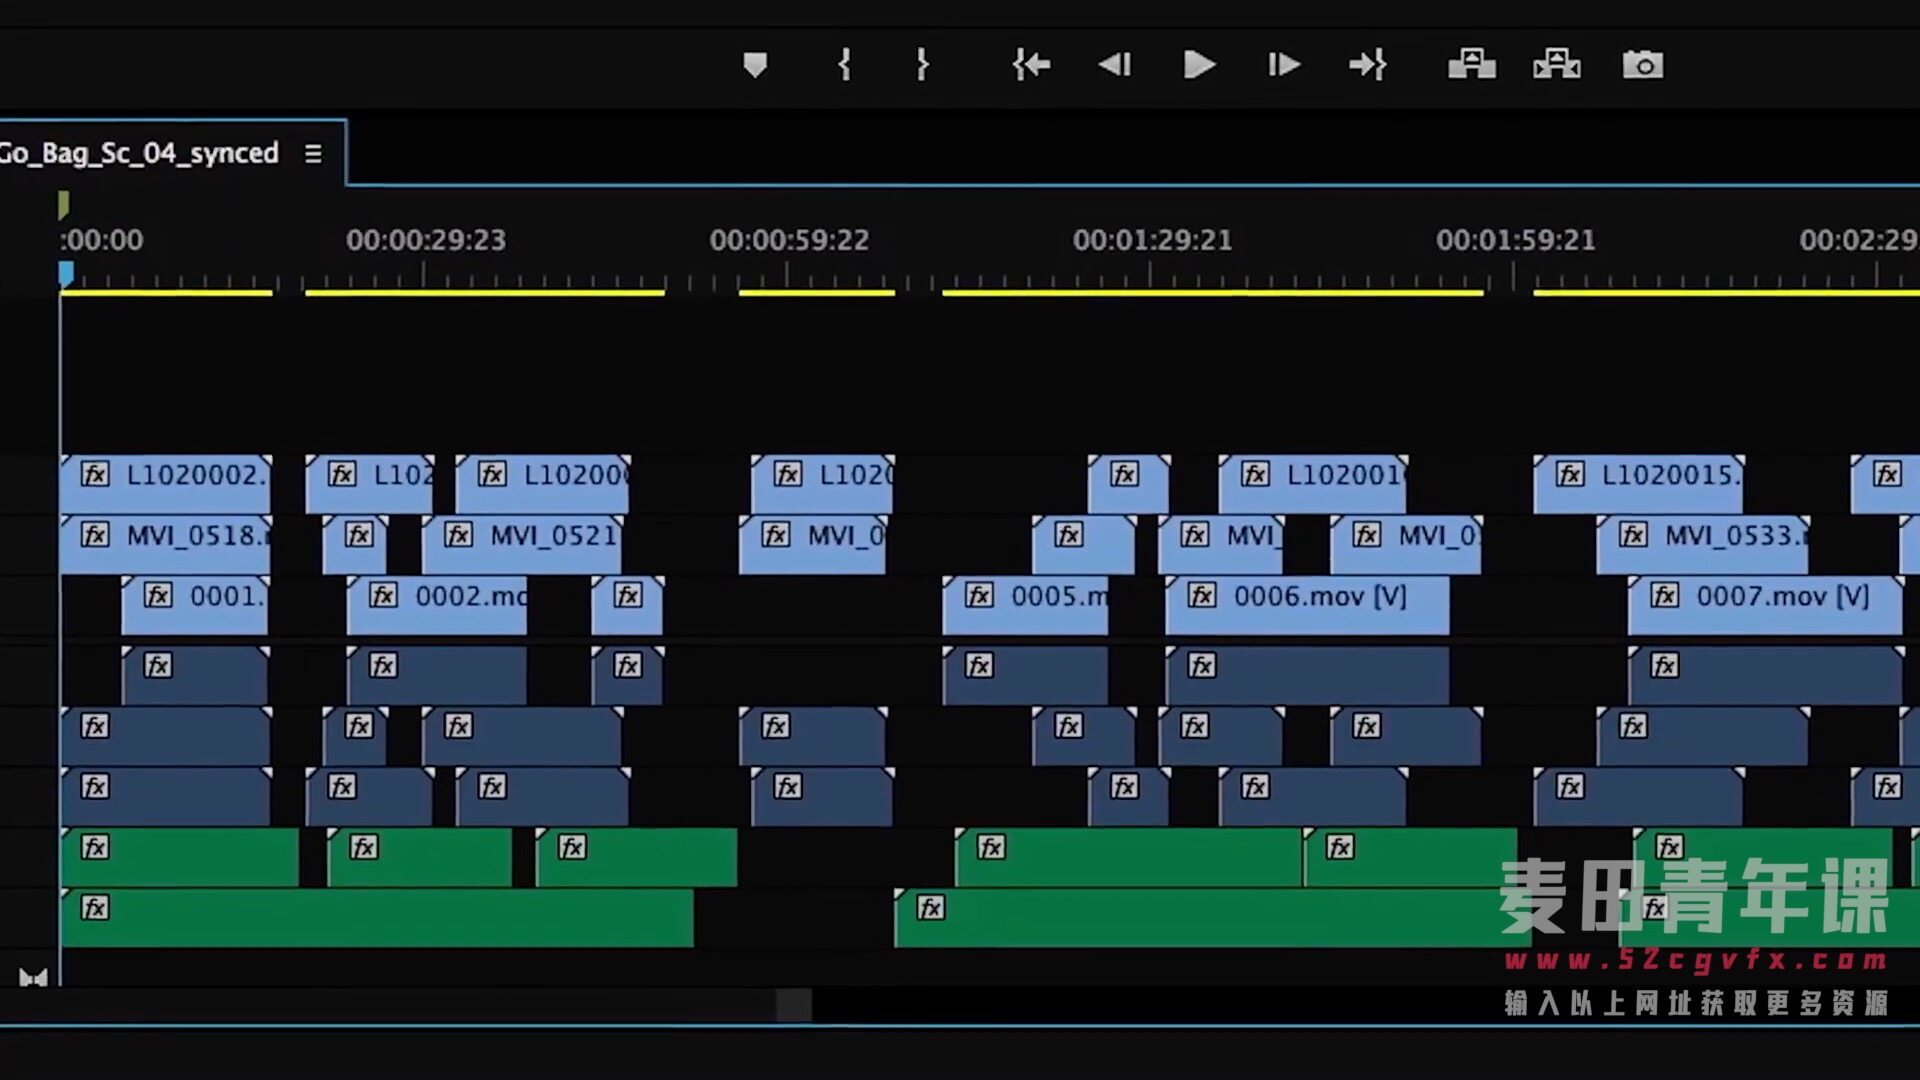The height and width of the screenshot is (1080, 1920).
Task: Click the Go to Out point button
Action: tap(1367, 65)
